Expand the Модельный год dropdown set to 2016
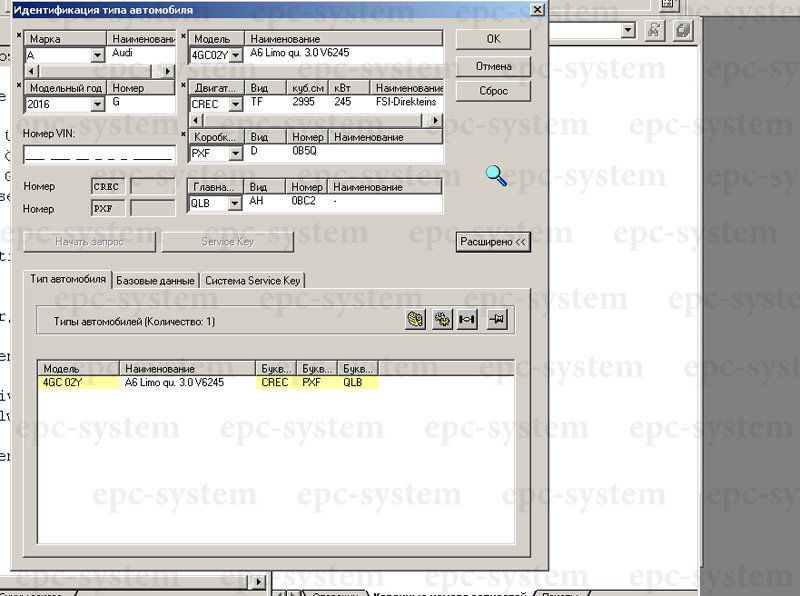 98,105
